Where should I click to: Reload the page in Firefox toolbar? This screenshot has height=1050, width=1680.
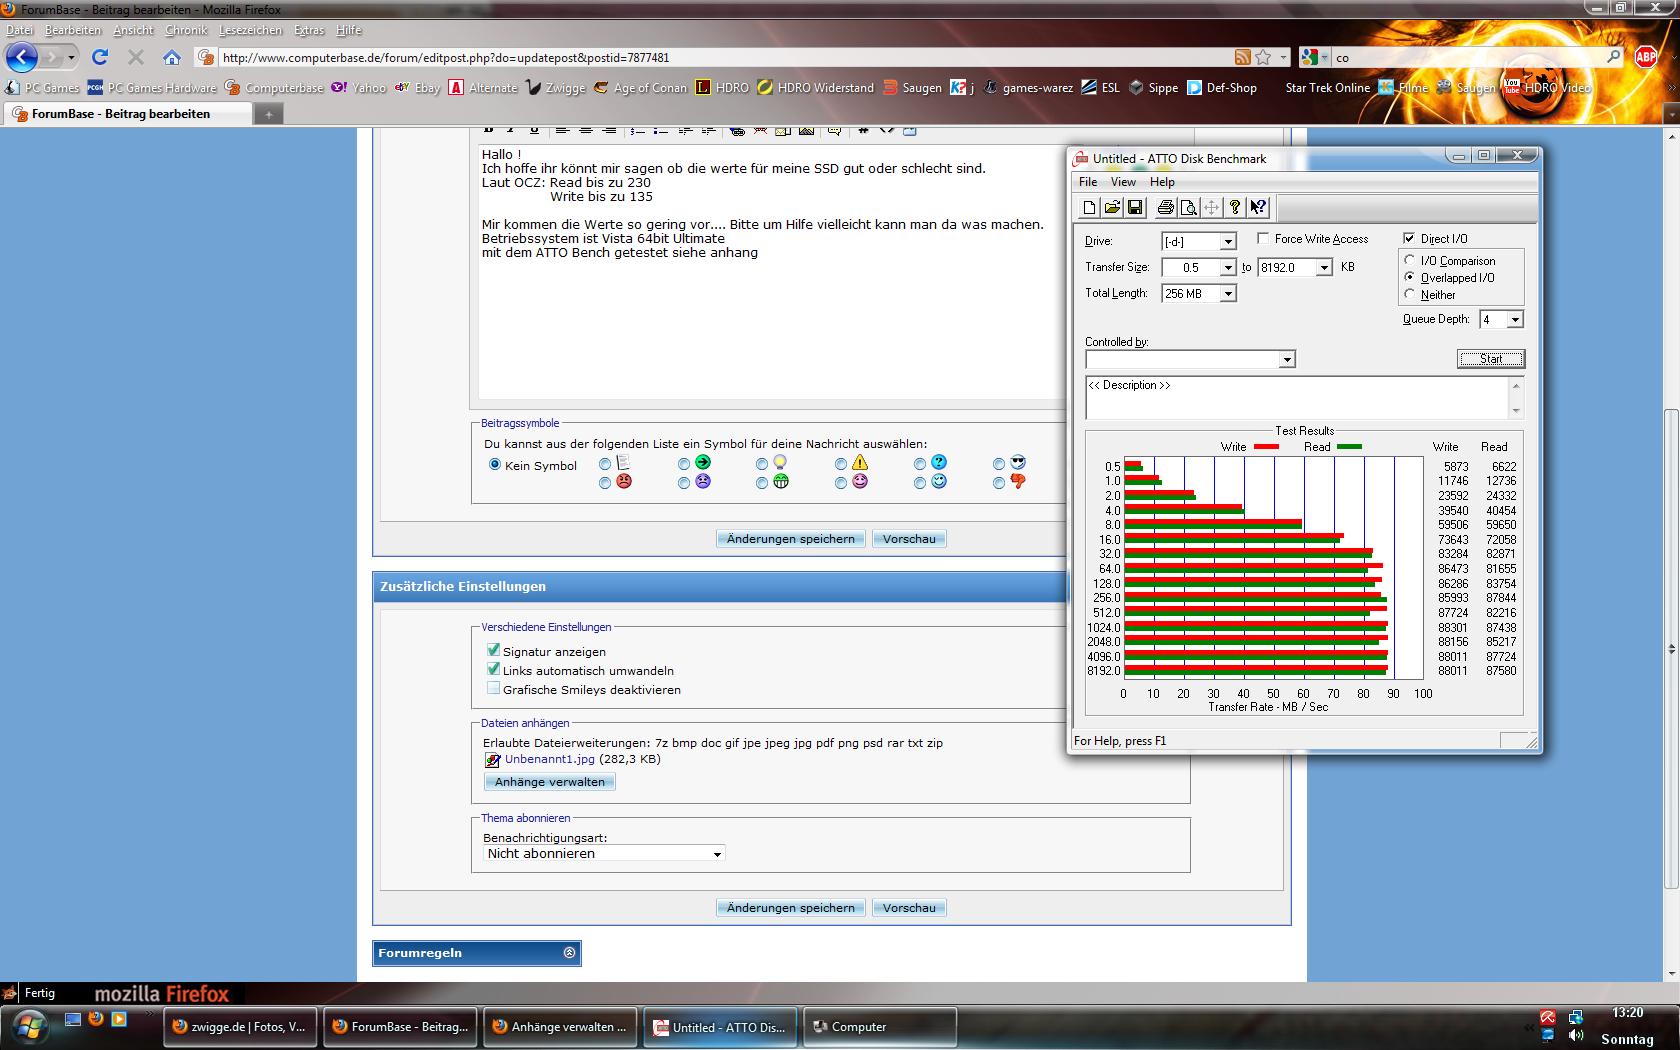coord(99,57)
